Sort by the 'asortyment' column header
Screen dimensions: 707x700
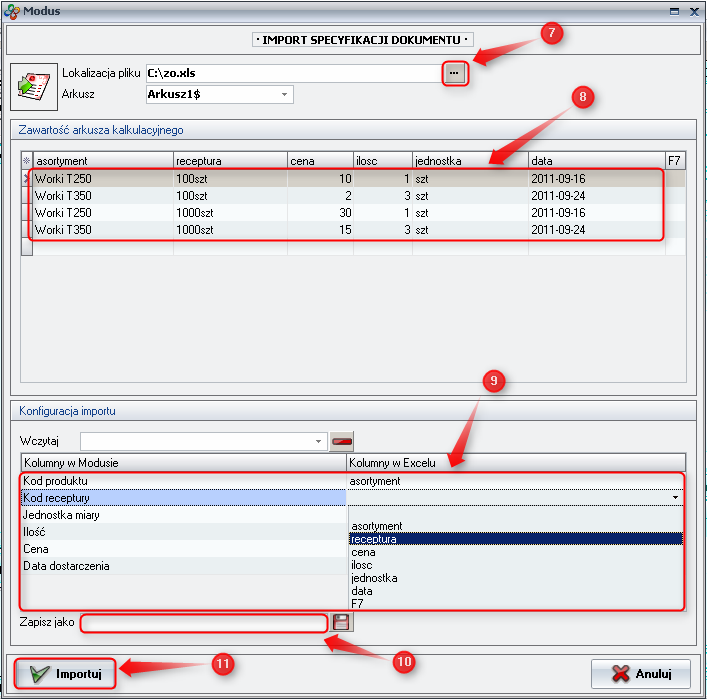pyautogui.click(x=102, y=160)
